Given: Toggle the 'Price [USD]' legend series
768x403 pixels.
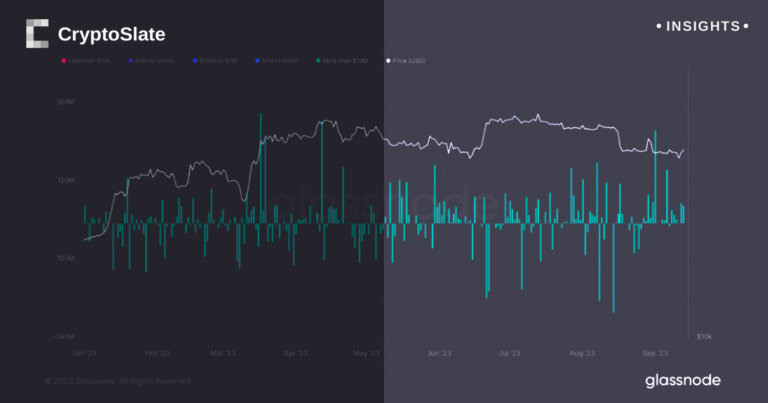Looking at the screenshot, I should 406,61.
